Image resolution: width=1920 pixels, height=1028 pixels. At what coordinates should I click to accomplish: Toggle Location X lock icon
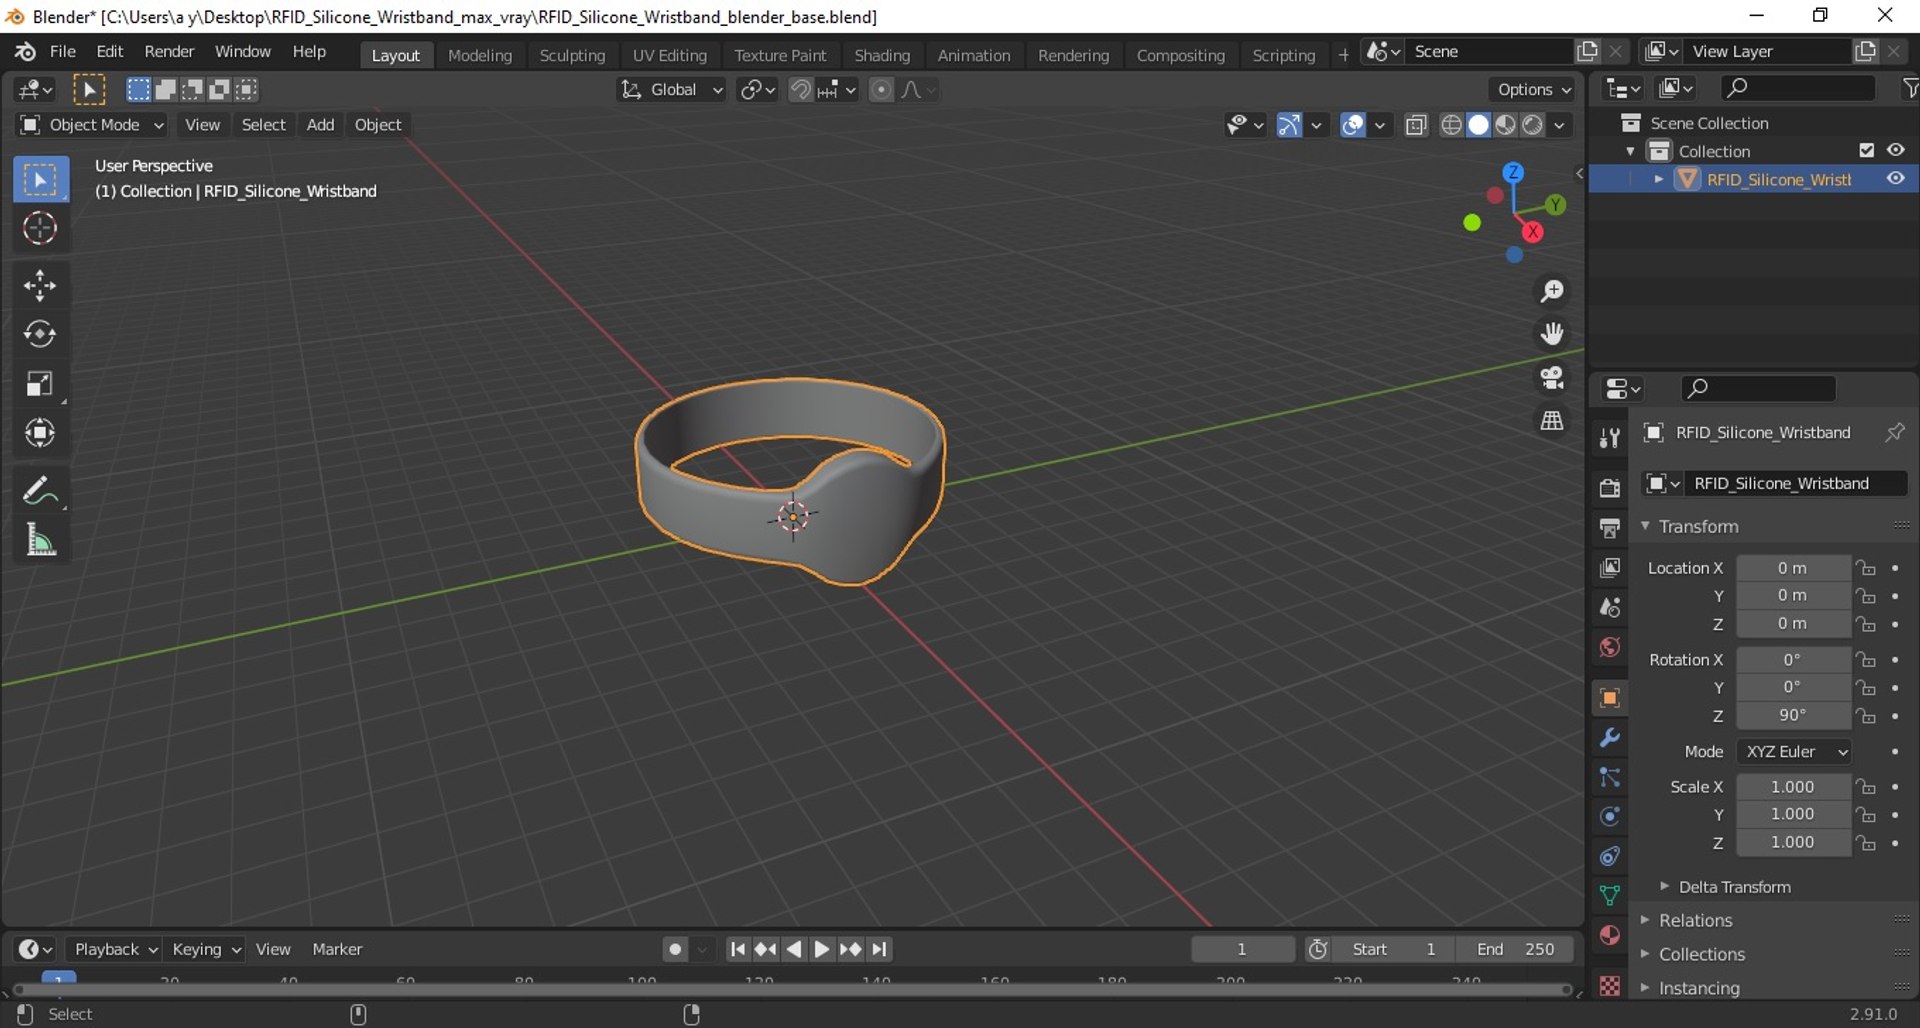point(1866,568)
